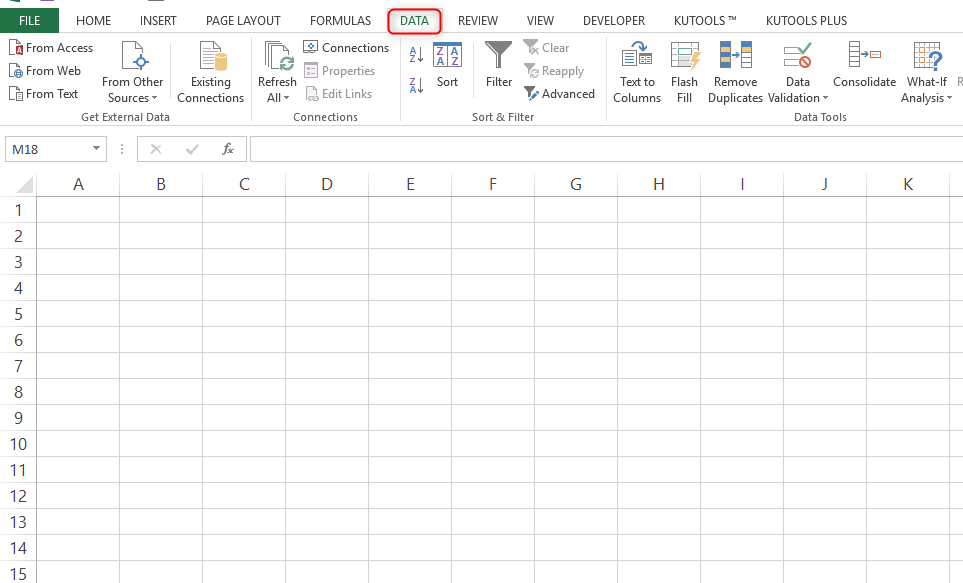The width and height of the screenshot is (963, 583).
Task: Click Refresh All icon
Action: (x=278, y=57)
